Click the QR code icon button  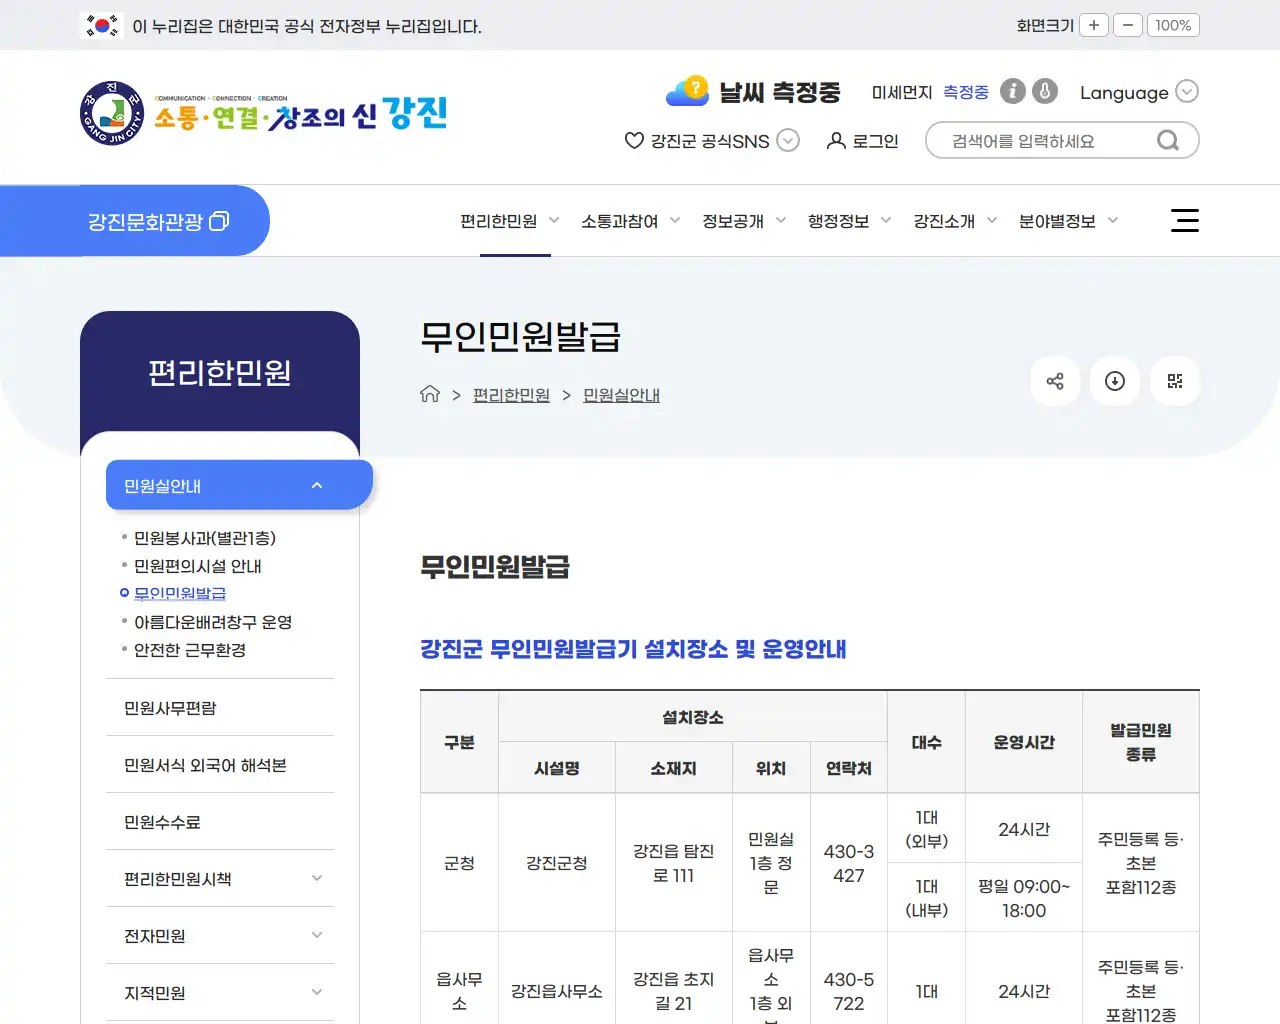click(x=1175, y=381)
